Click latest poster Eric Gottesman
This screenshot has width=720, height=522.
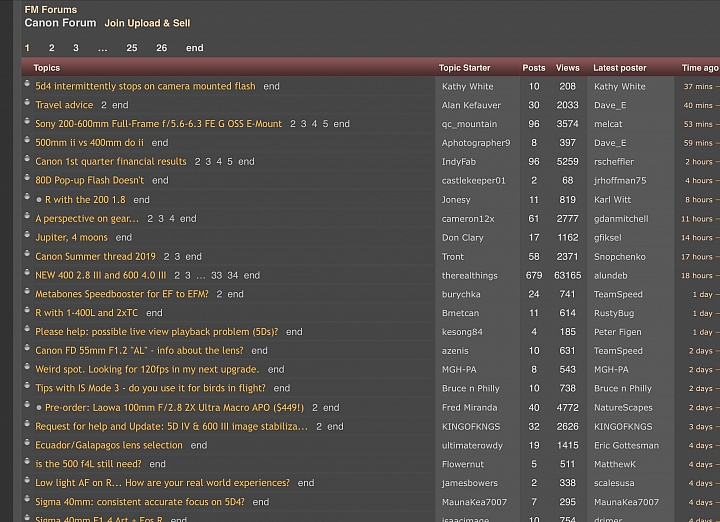tap(626, 445)
